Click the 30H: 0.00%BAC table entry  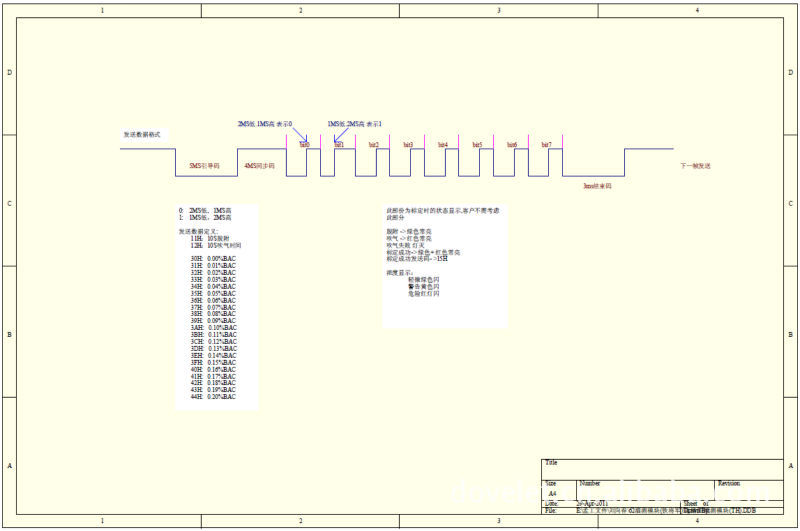point(213,259)
